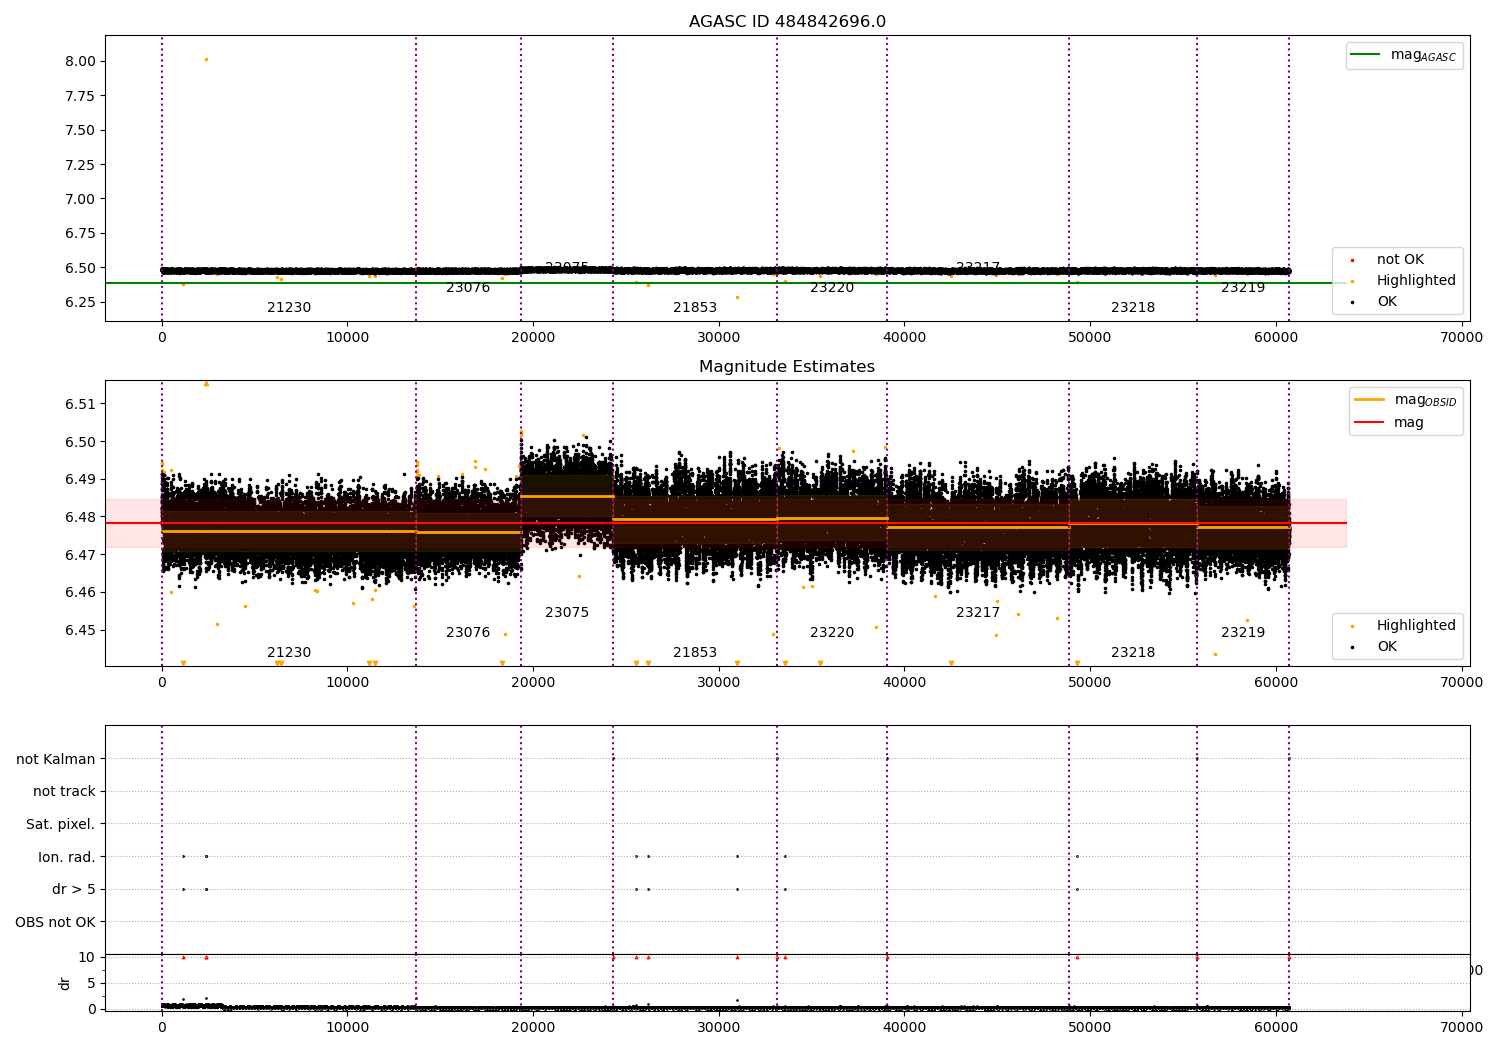Click the 'dr > 5' axis label
Screen dimensions: 1500x1050
74,890
